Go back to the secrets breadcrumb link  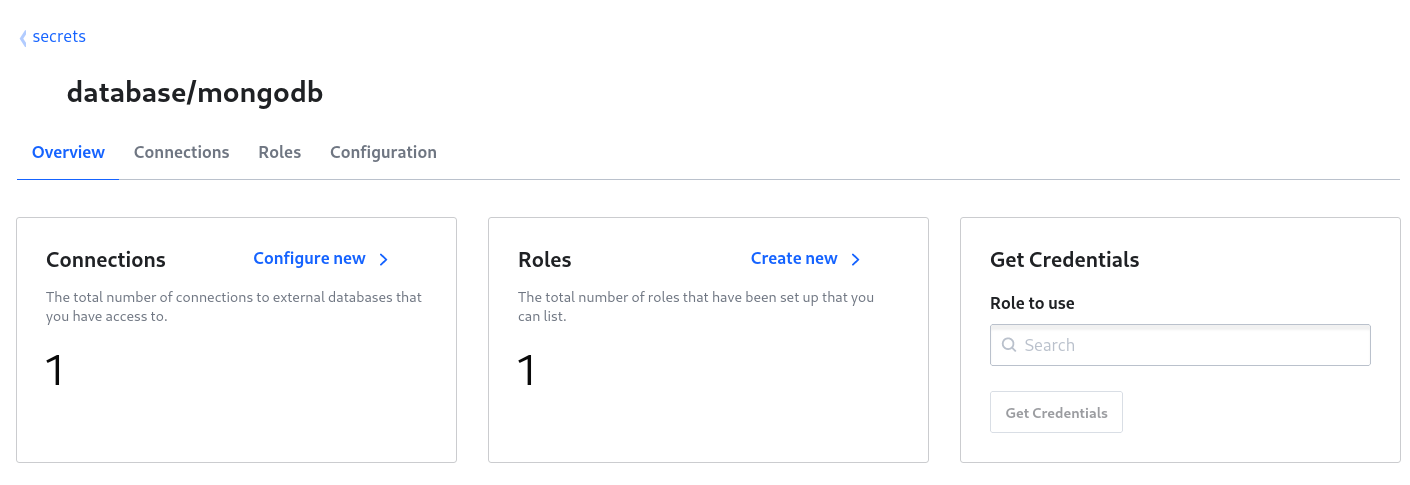(x=59, y=37)
